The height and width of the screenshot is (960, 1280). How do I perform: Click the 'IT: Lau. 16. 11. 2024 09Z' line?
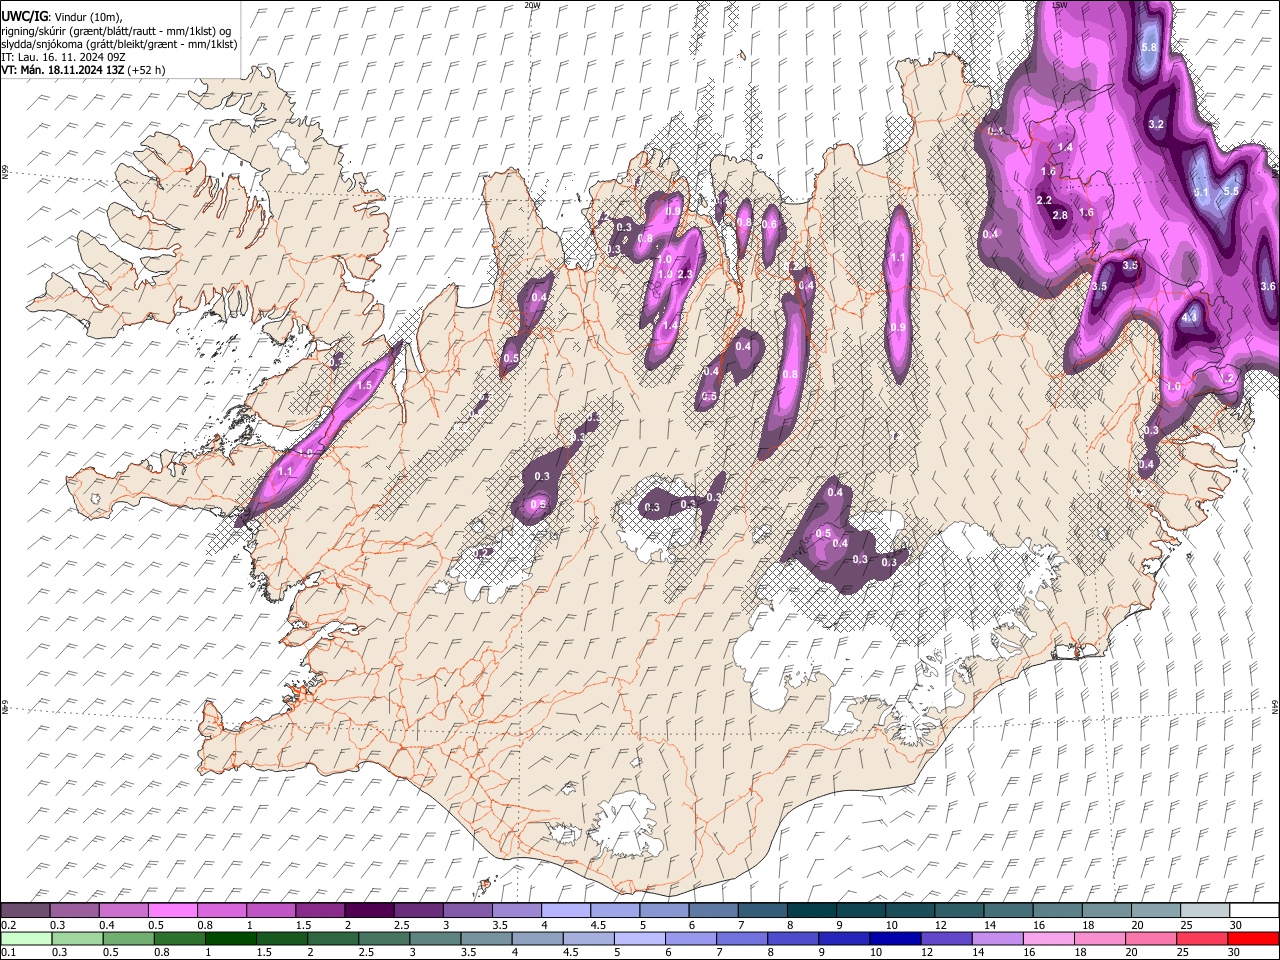click(x=62, y=57)
